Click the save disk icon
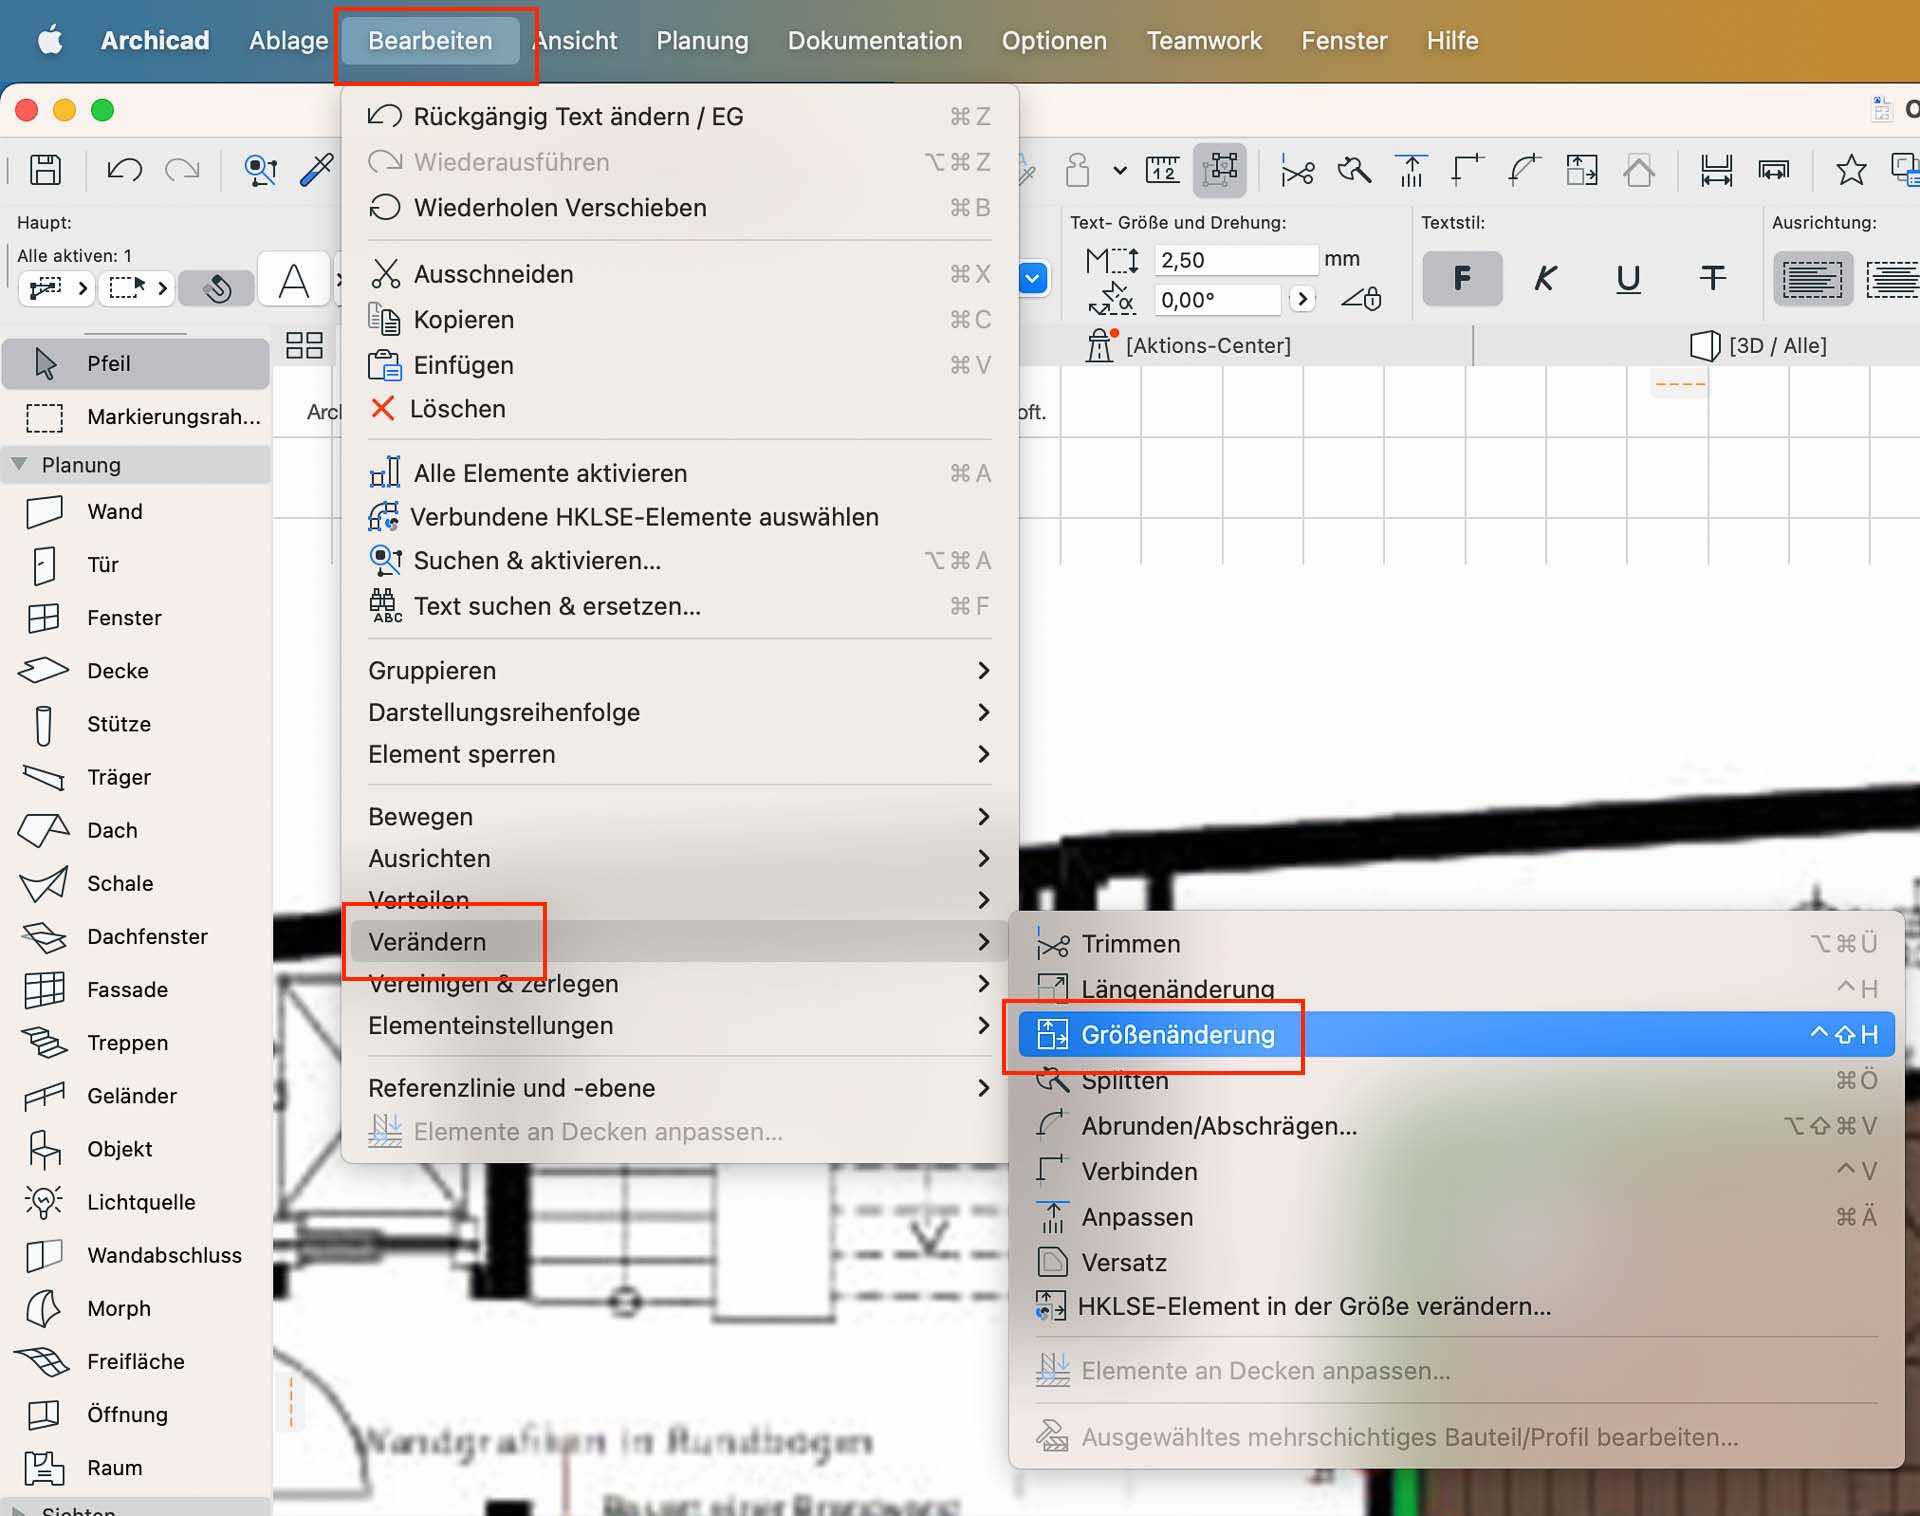Screen dimensions: 1920x1516 pyautogui.click(x=45, y=170)
